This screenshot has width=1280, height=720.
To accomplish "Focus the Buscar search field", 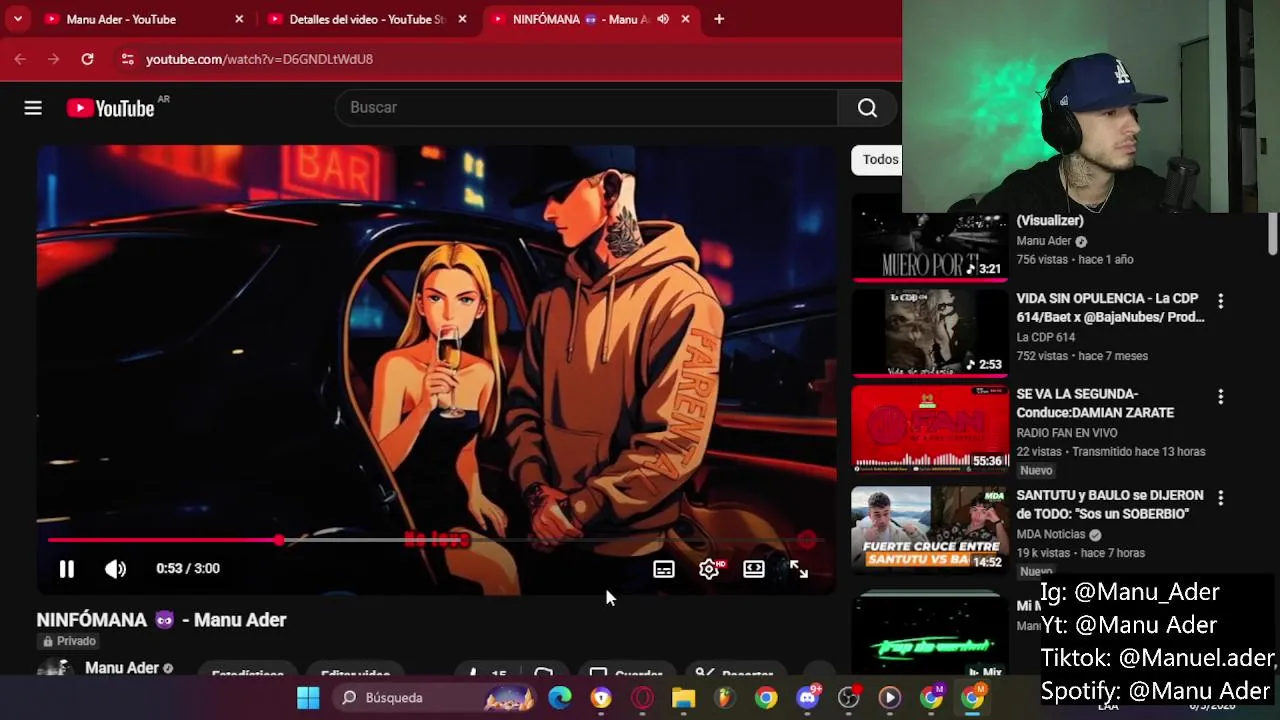I will tap(586, 108).
